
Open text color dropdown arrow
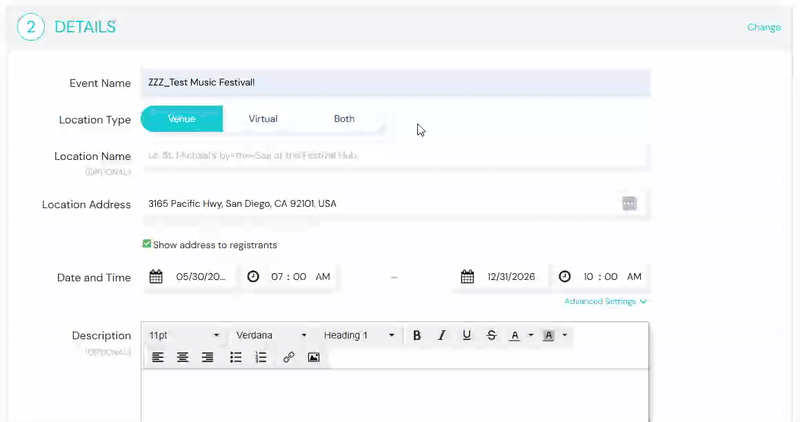click(x=531, y=335)
